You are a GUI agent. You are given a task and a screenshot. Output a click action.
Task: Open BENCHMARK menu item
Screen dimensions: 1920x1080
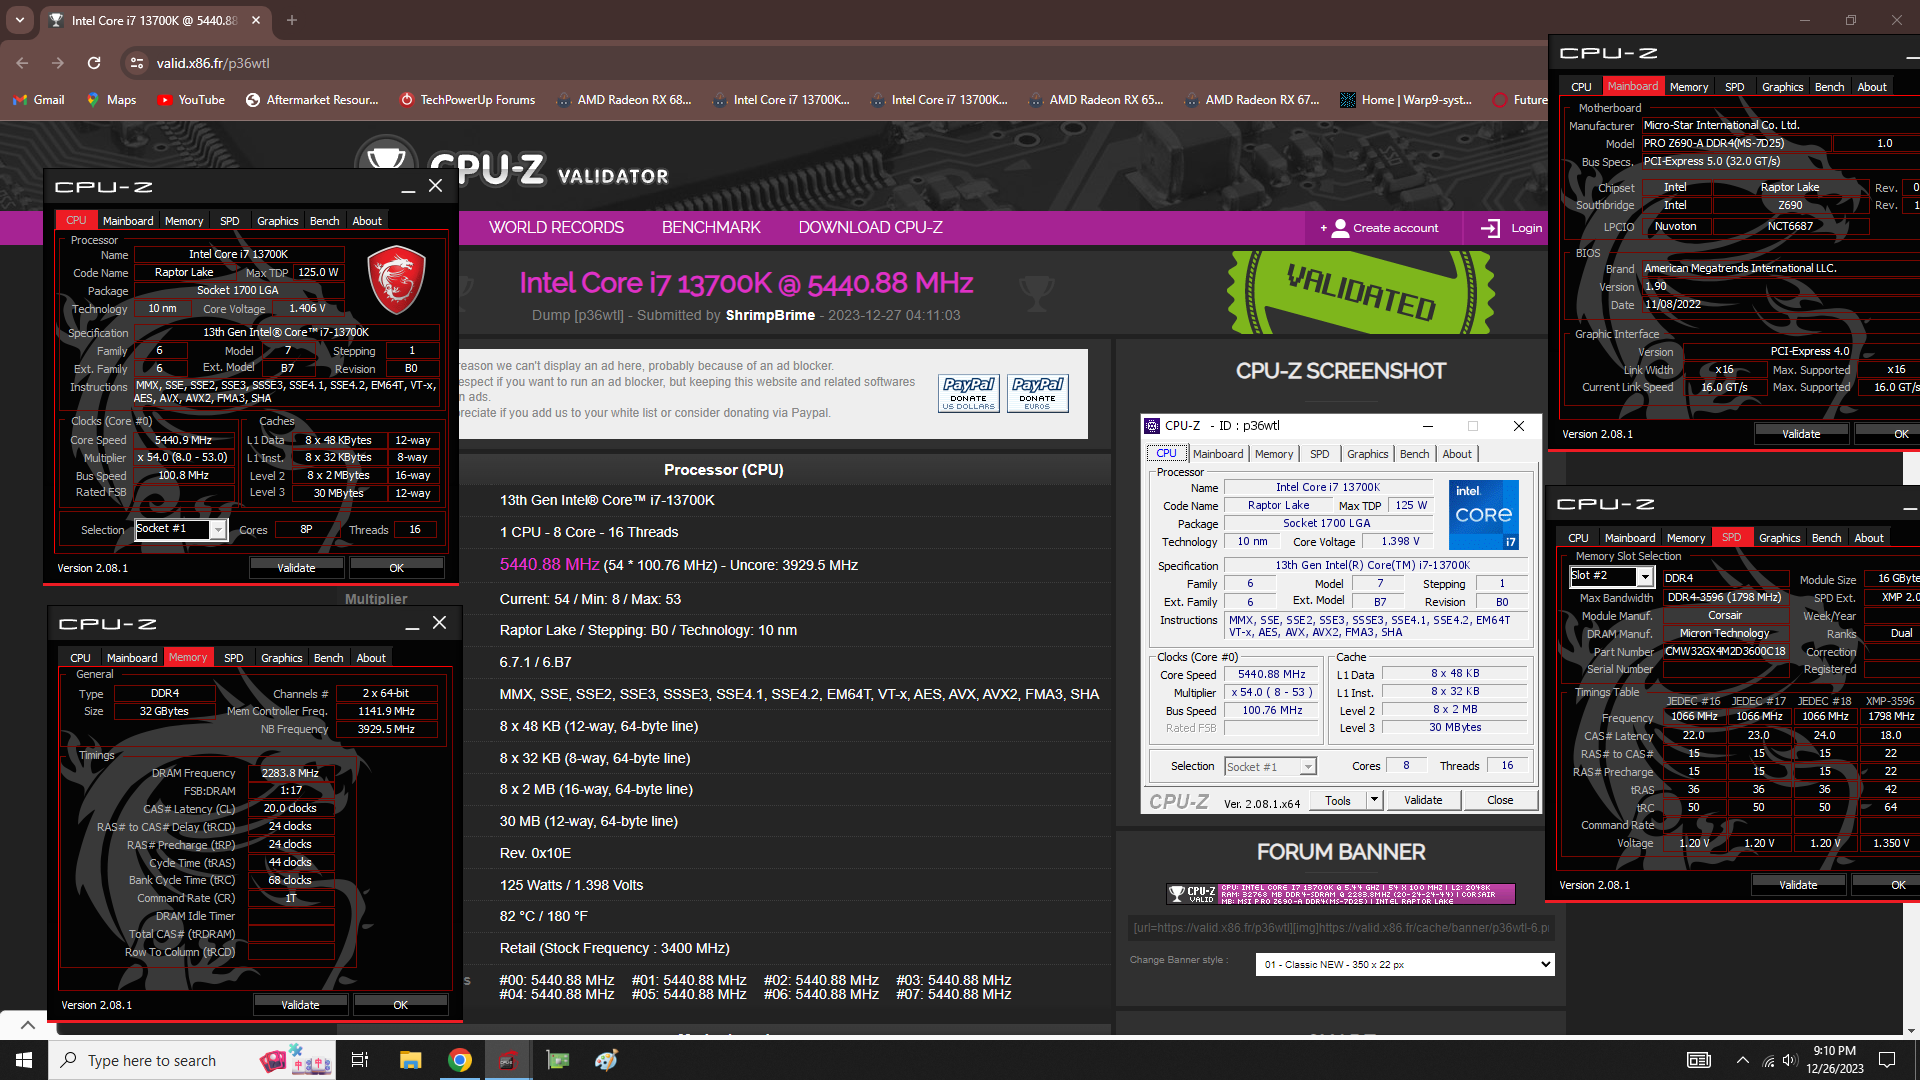pos(711,227)
